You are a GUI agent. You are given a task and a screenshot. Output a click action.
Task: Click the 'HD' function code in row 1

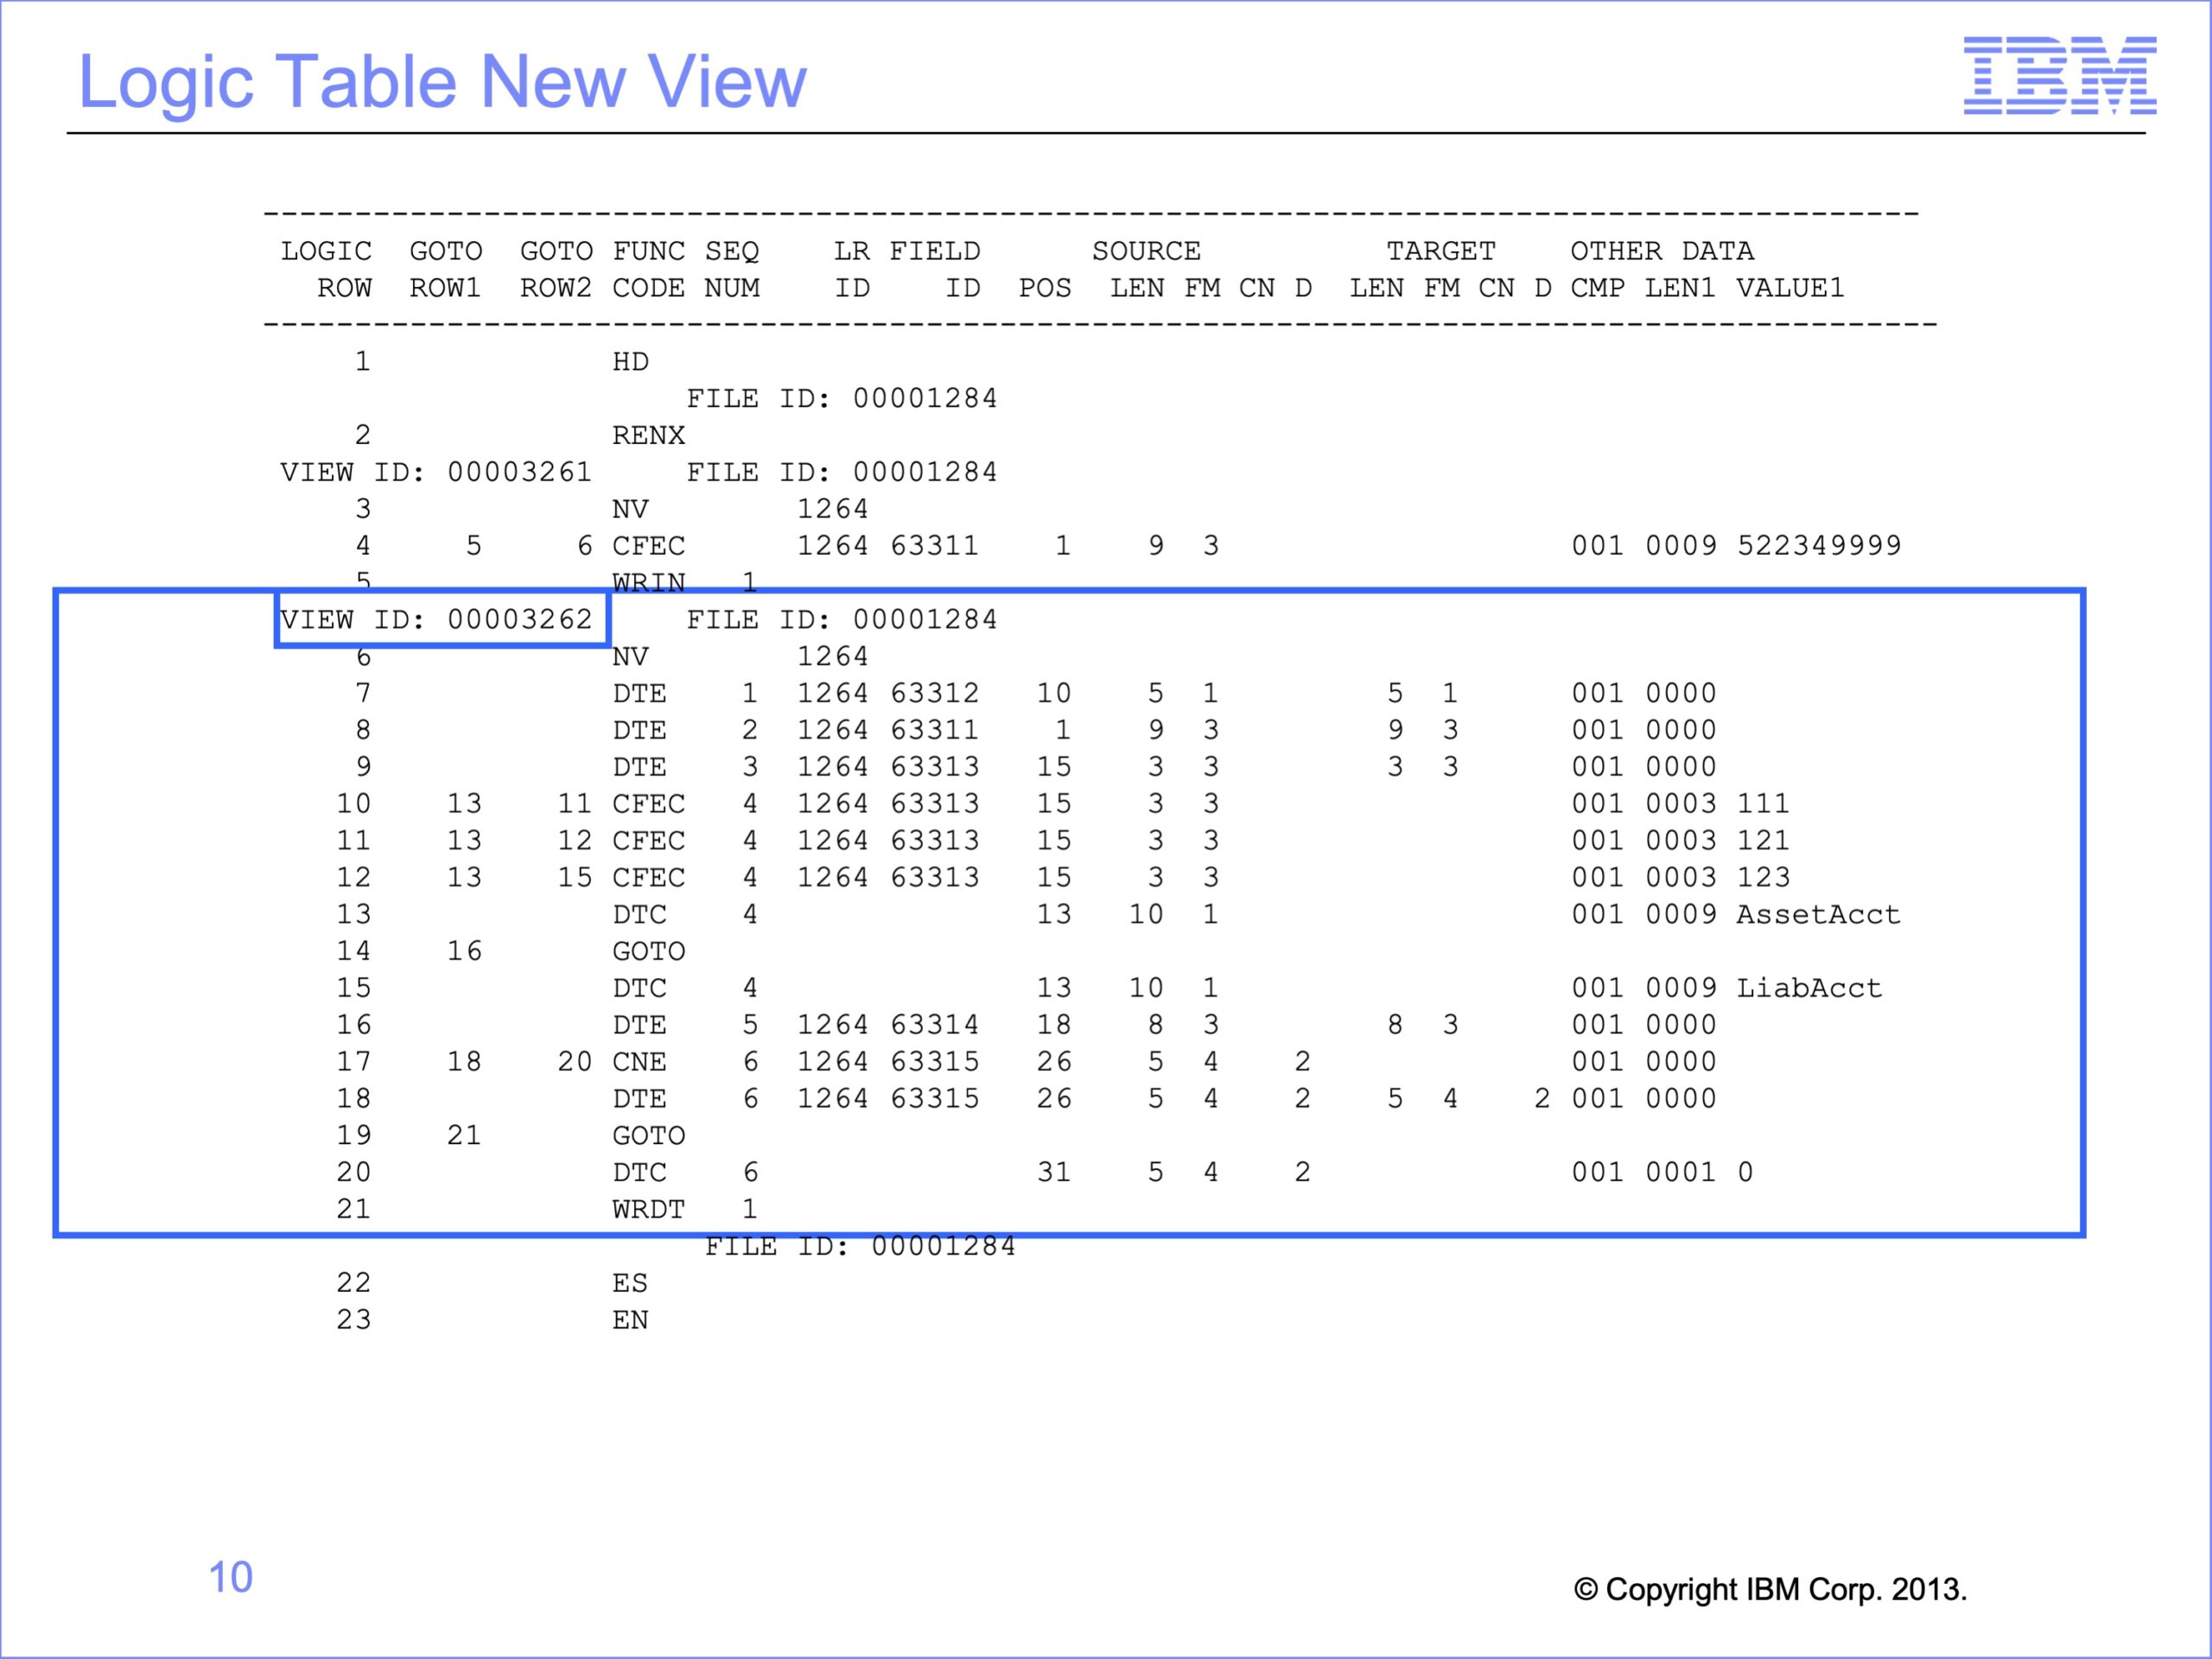coord(630,362)
